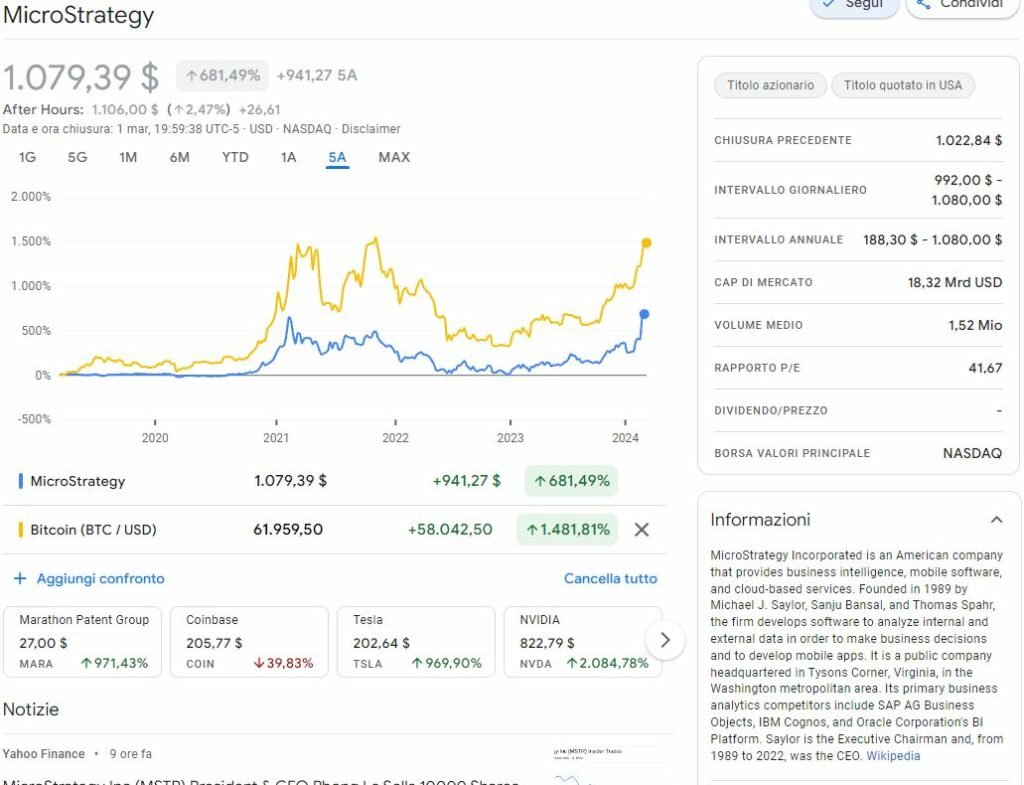Screen dimensions: 1024x785
Task: Click the yellow Bitcoin endpoint on chart
Action: pyautogui.click(x=647, y=243)
